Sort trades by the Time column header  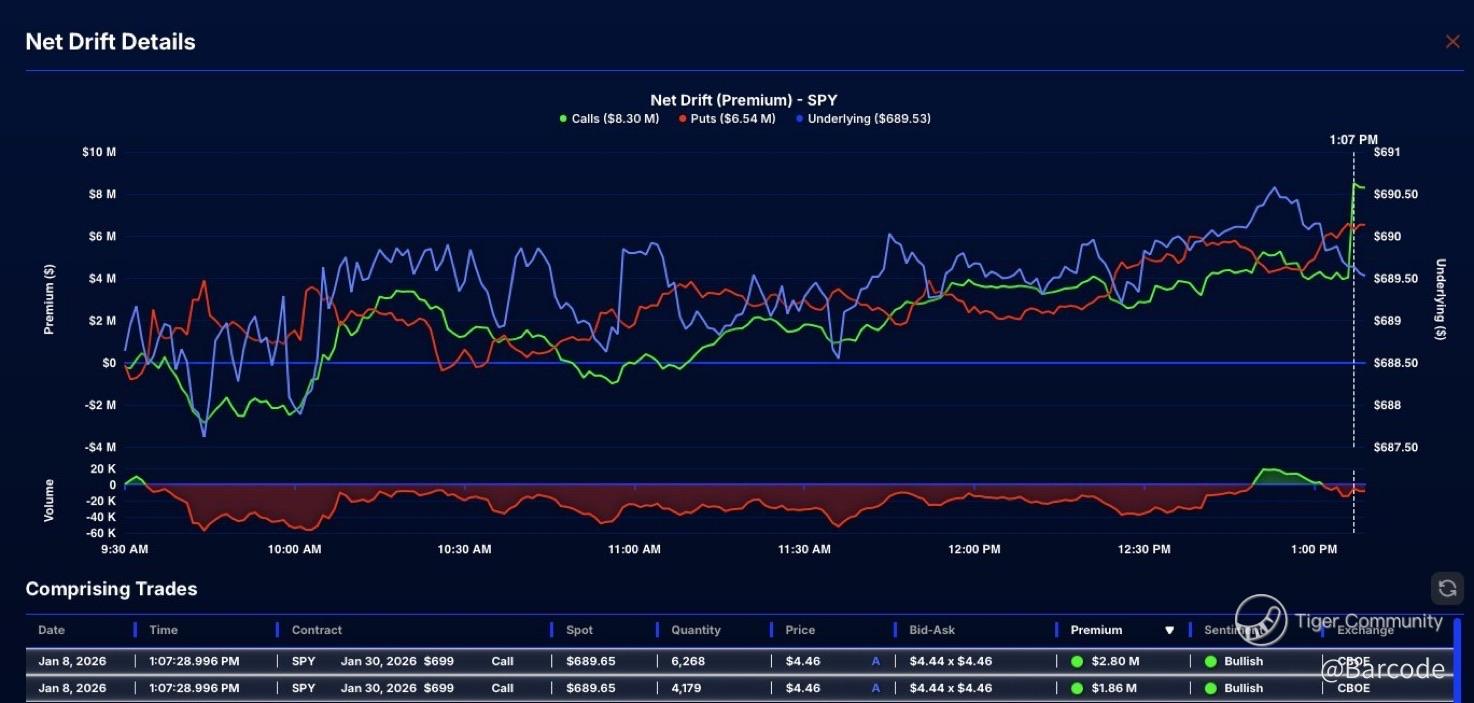point(163,630)
